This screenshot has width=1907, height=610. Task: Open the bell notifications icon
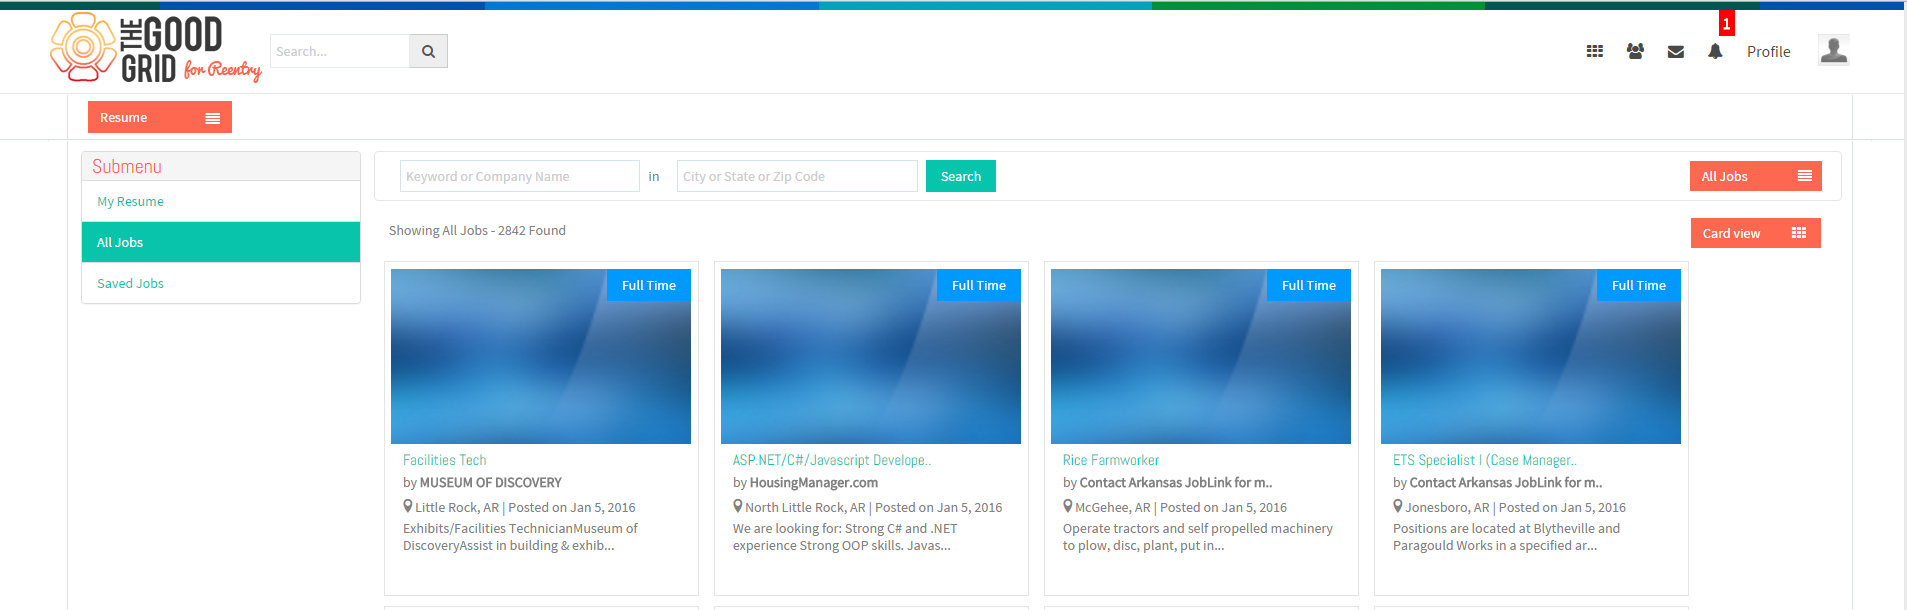[1715, 51]
